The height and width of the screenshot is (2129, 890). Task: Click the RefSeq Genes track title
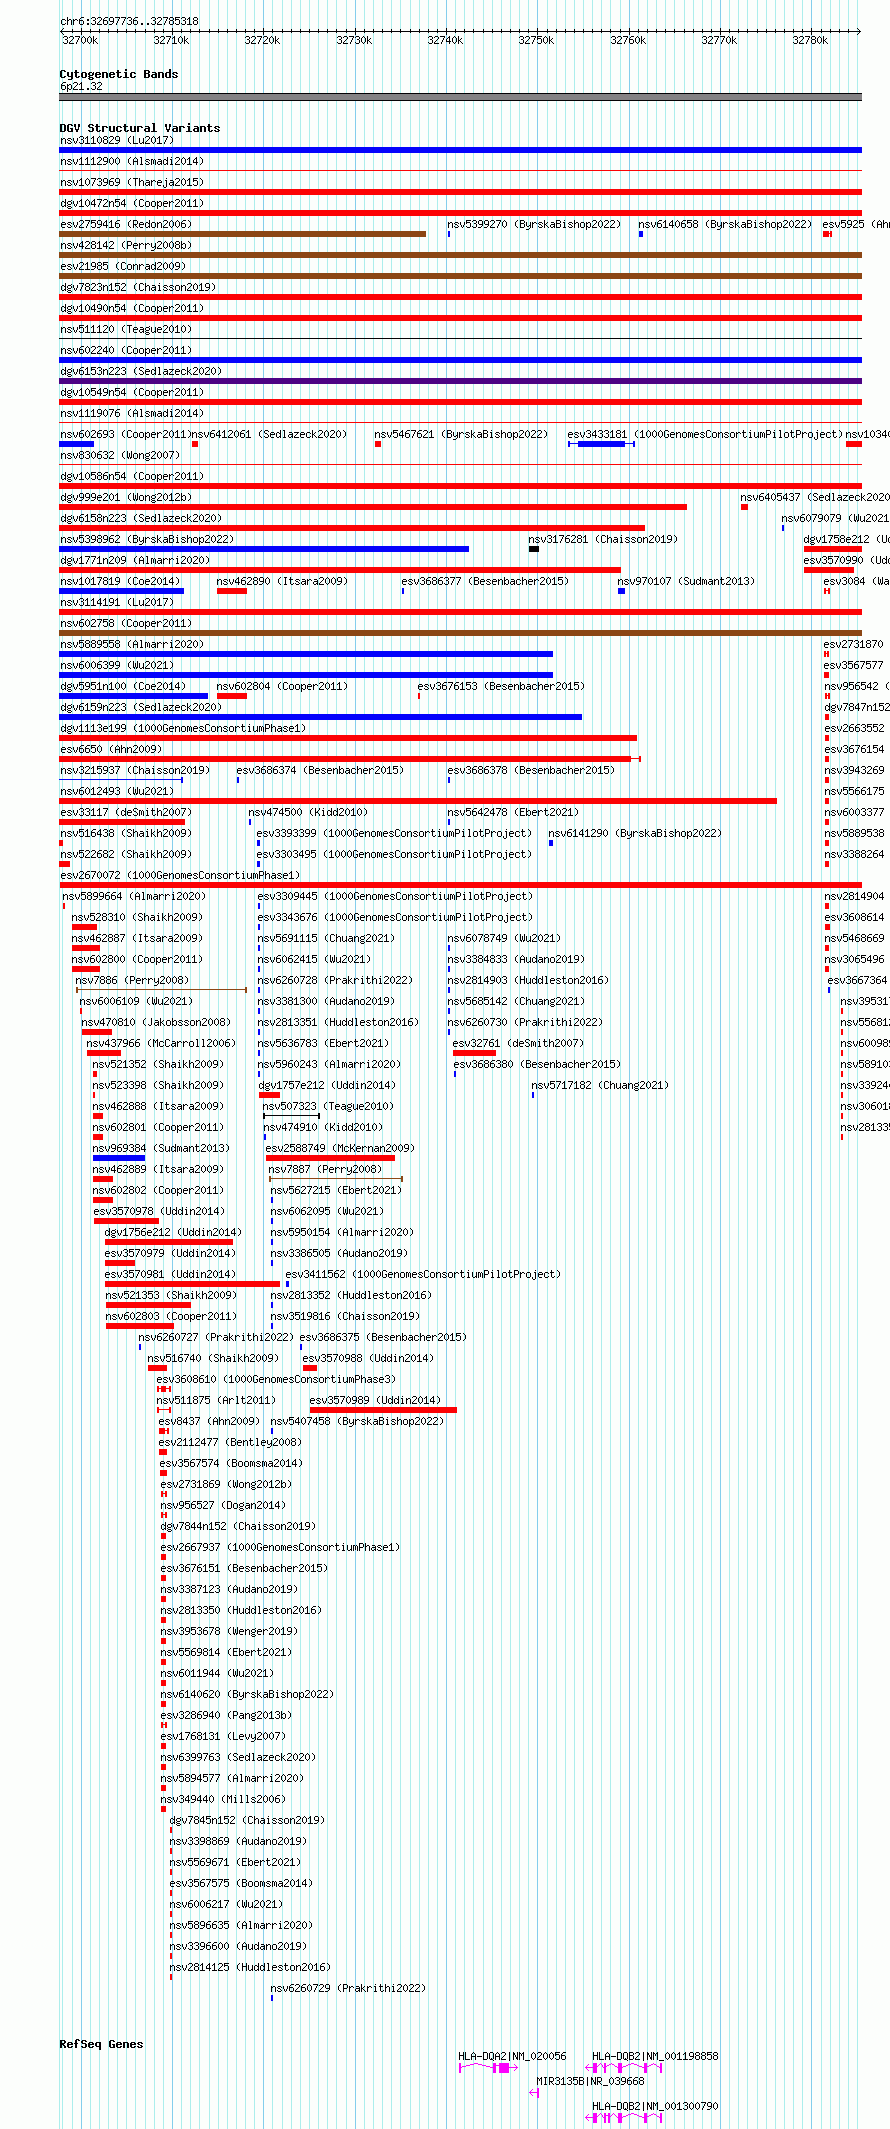point(101,2044)
